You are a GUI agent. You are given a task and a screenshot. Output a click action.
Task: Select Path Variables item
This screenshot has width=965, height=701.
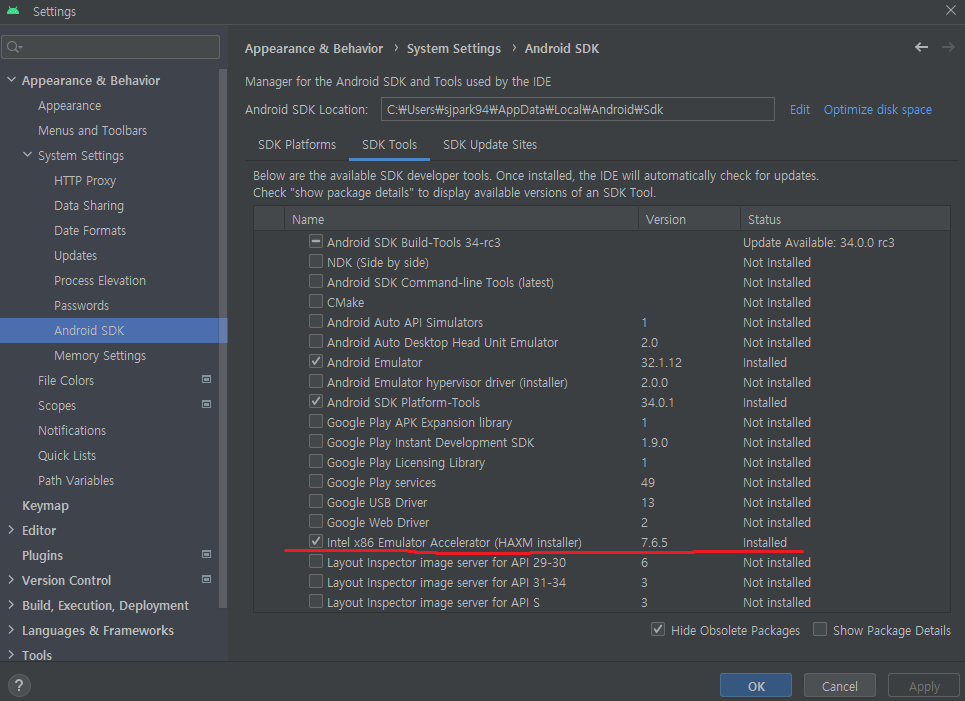(x=76, y=481)
